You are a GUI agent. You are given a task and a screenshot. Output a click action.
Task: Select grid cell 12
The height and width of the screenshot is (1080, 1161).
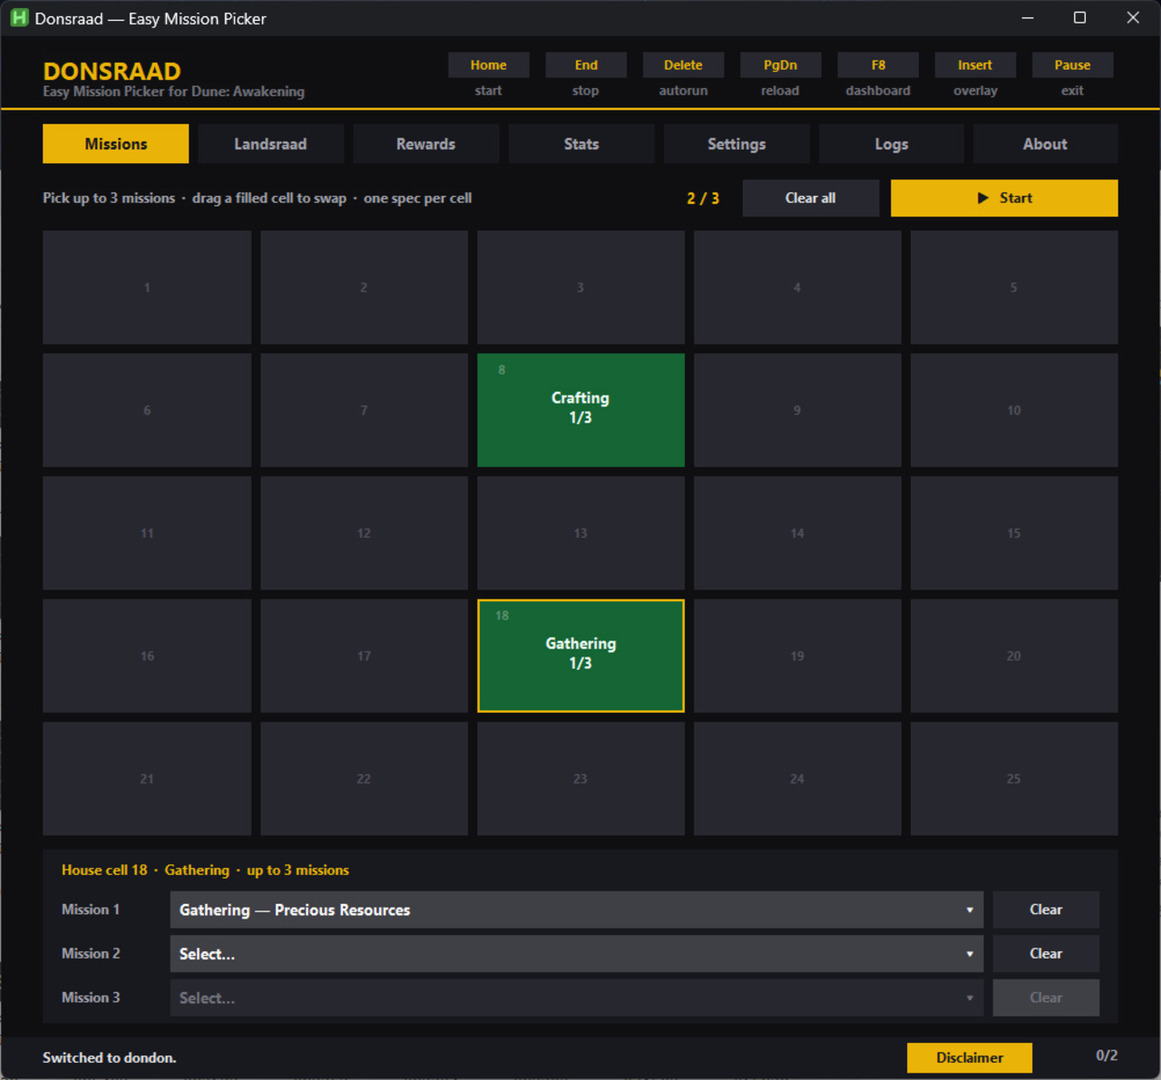click(x=364, y=533)
